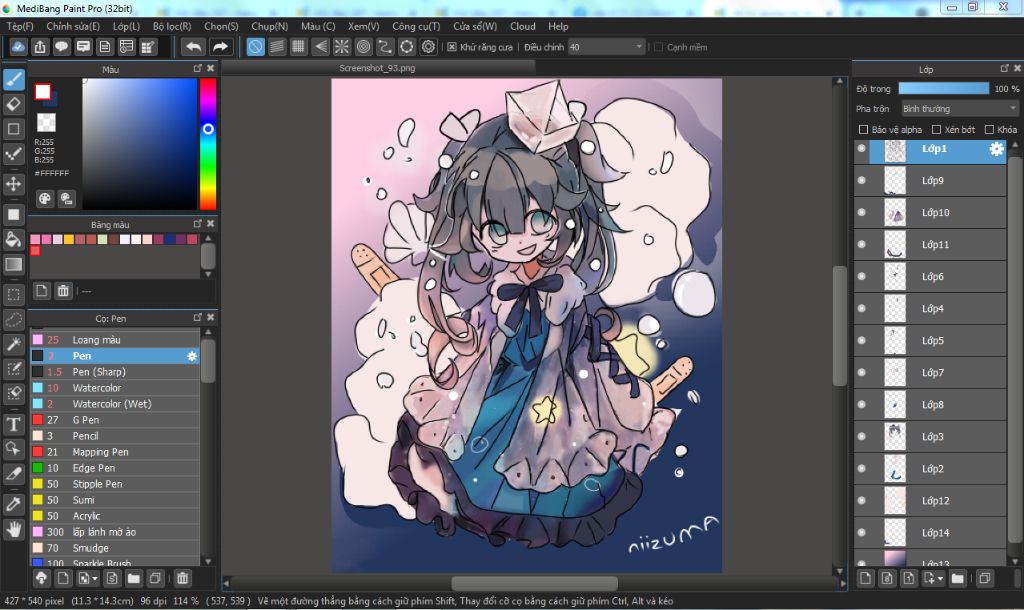Click the hue spectrum bar
Screen dimensions: 1024x610
pyautogui.click(x=208, y=144)
